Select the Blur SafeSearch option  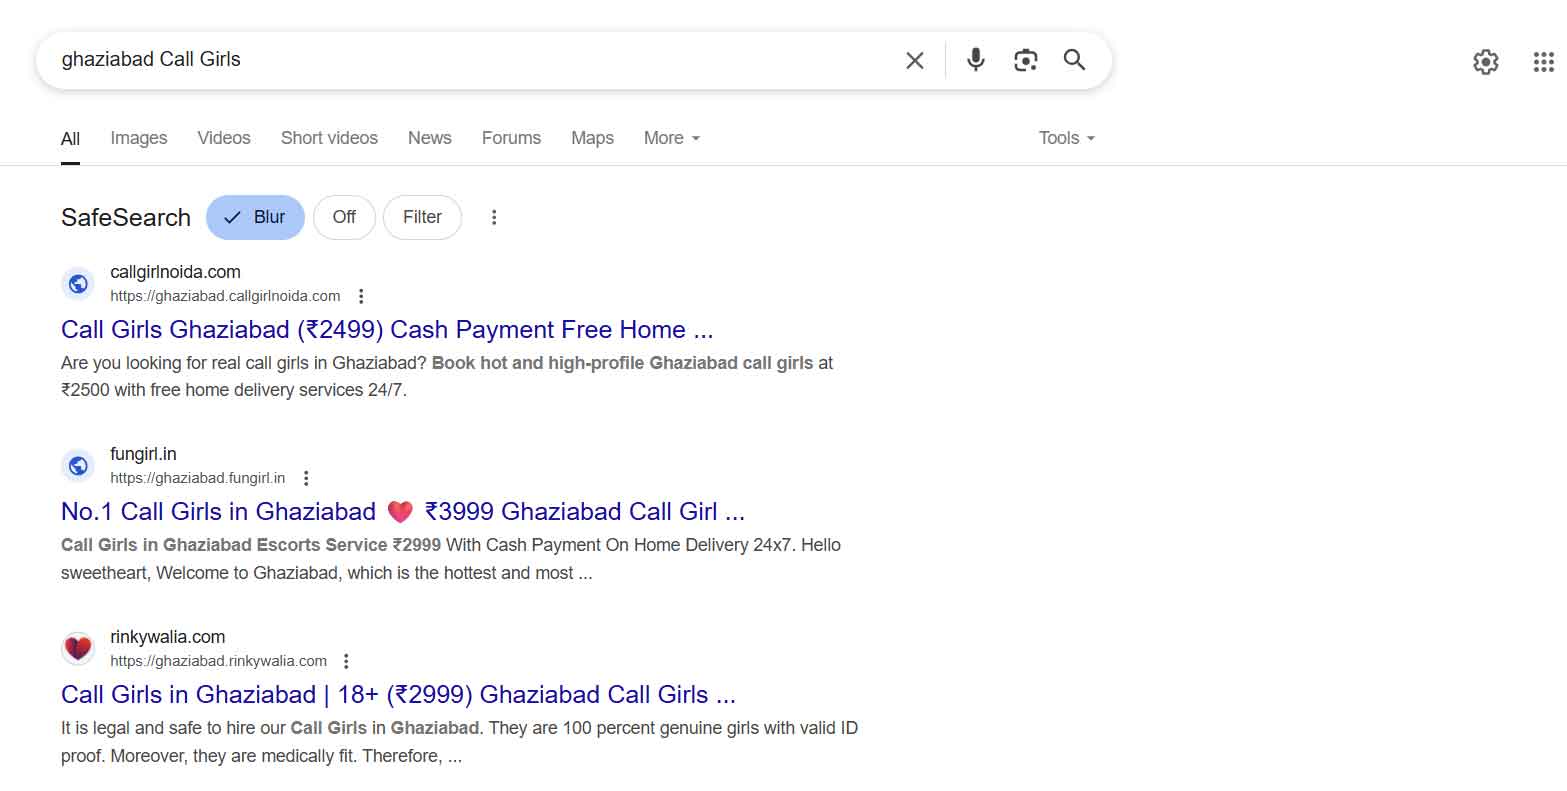pos(255,217)
